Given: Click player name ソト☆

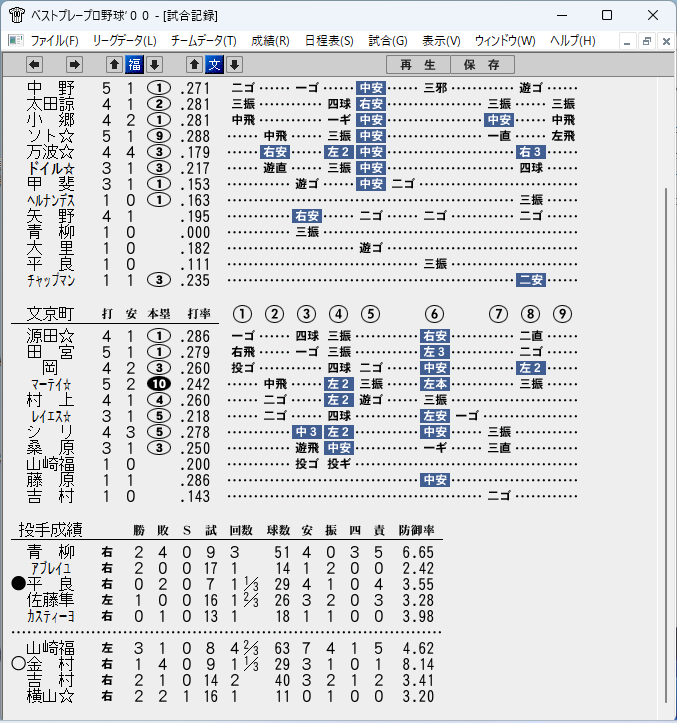Looking at the screenshot, I should tap(50, 136).
